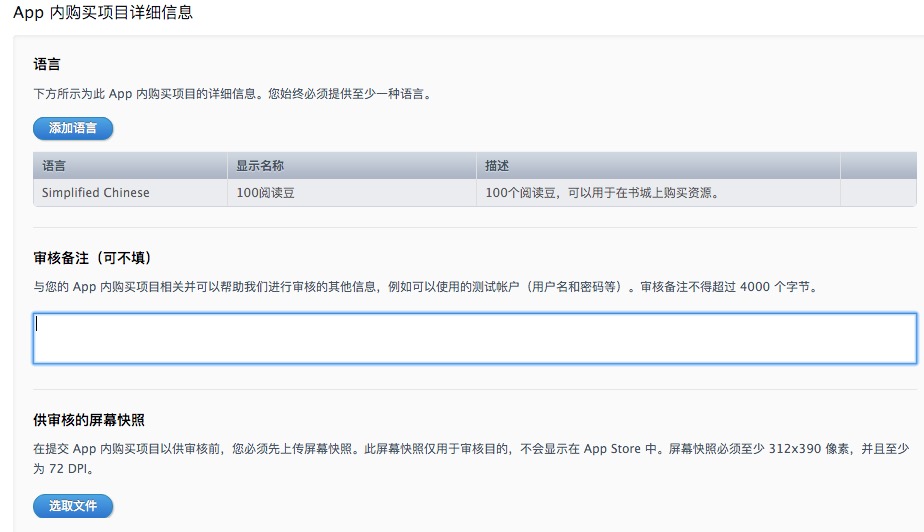Click the empty last column header
The width and height of the screenshot is (924, 532).
coord(878,165)
